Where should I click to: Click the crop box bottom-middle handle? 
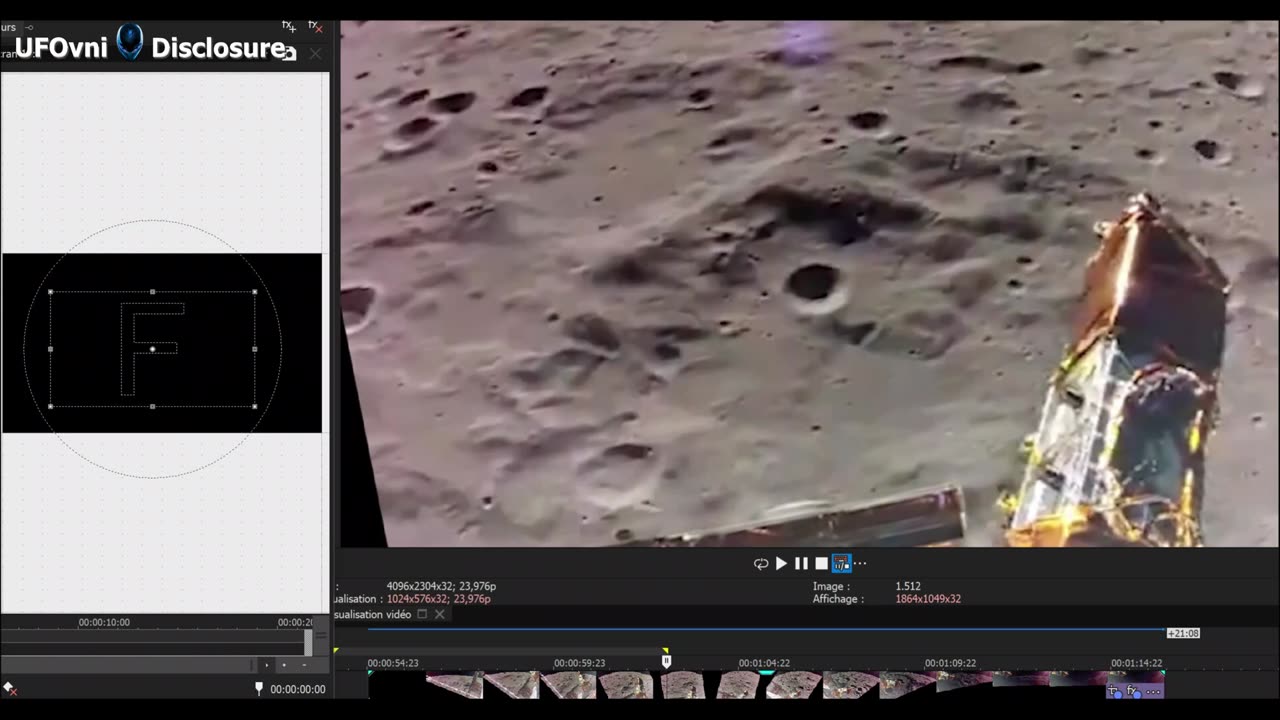click(152, 406)
